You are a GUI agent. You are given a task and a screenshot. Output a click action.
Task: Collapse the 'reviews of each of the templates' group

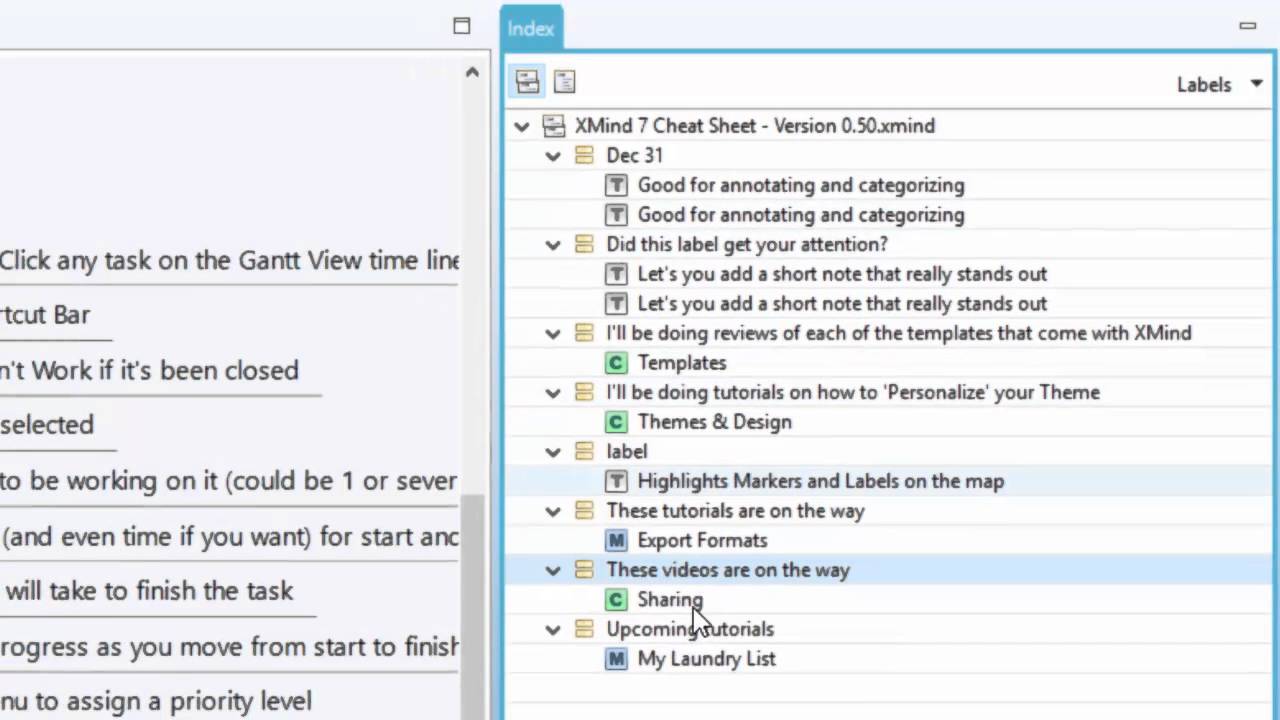[553, 334]
